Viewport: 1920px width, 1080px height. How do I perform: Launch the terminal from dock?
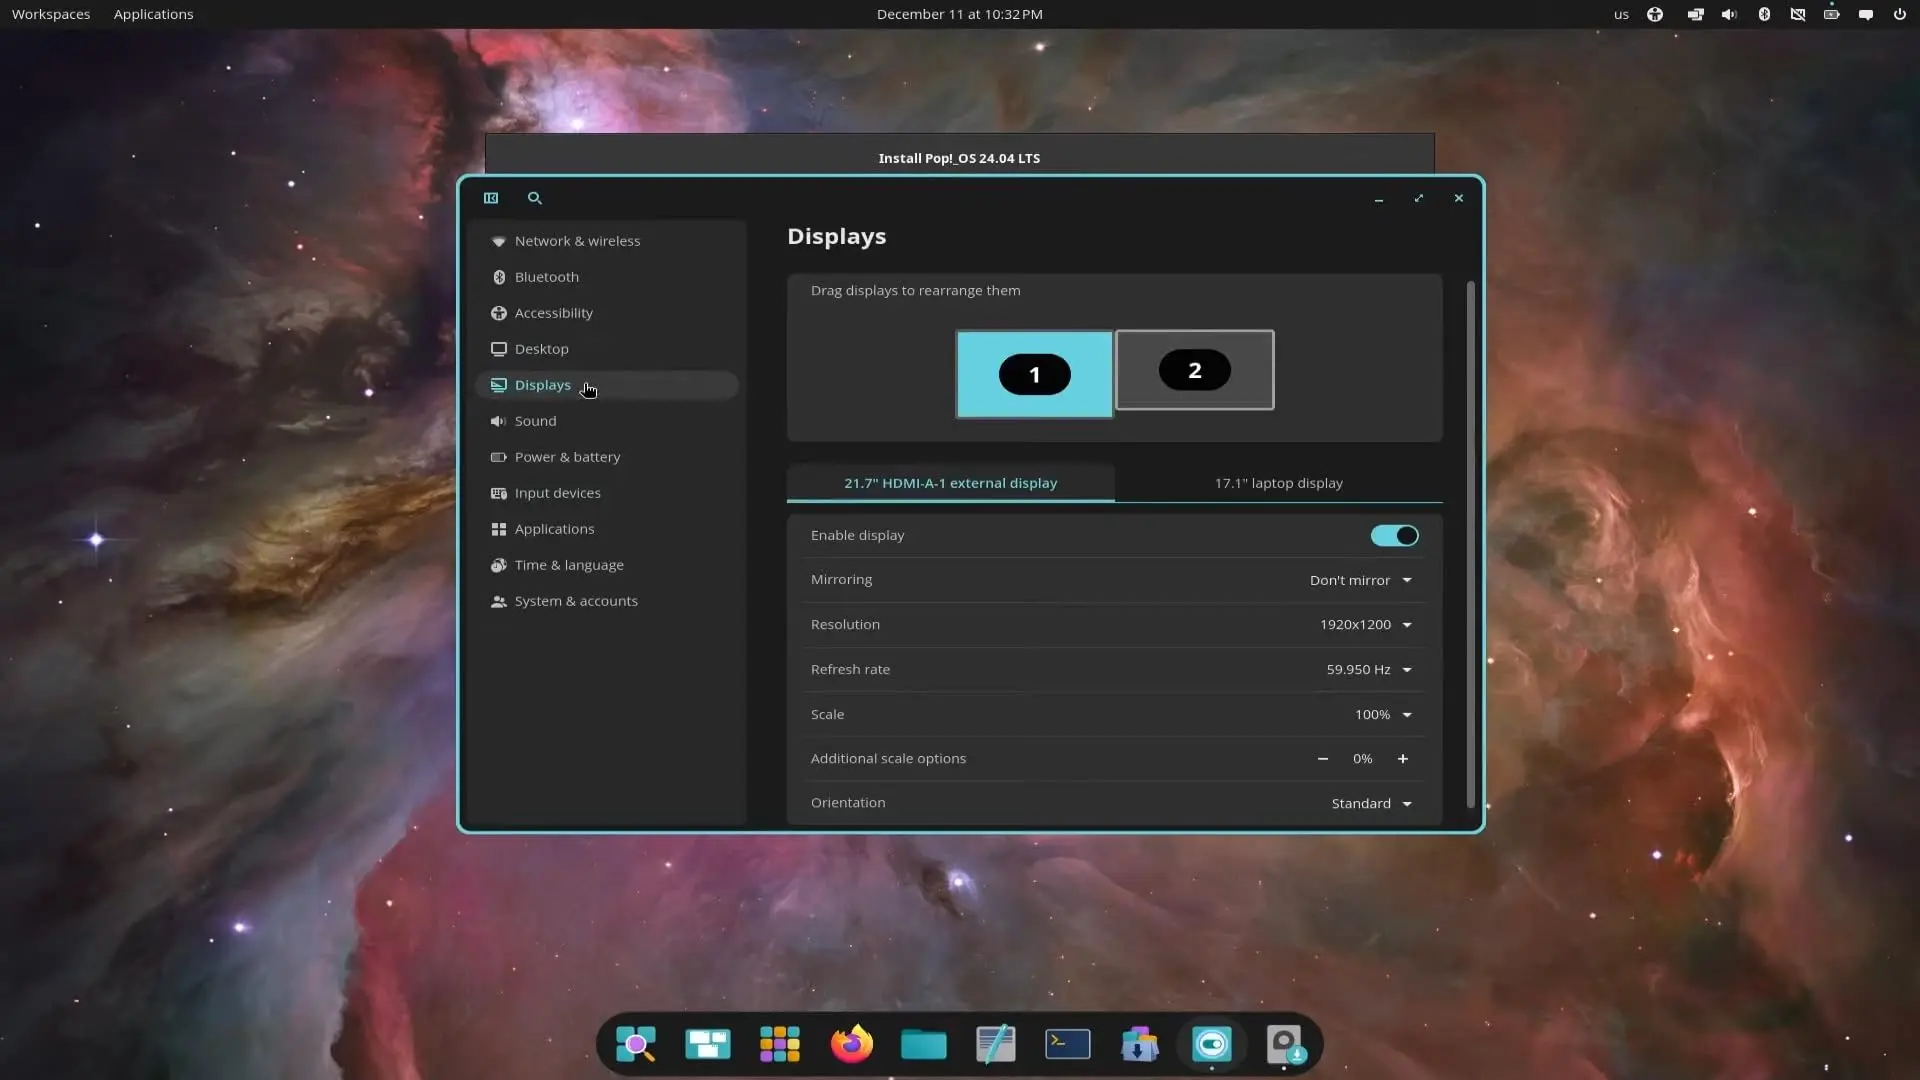pyautogui.click(x=1068, y=1044)
